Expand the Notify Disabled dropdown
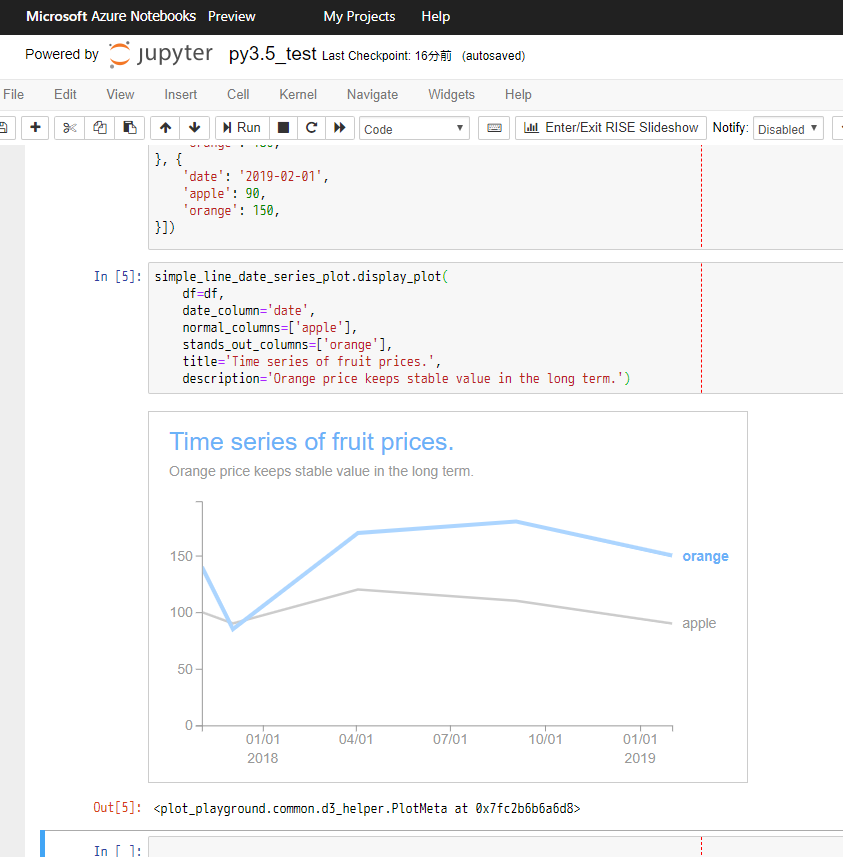843x857 pixels. (788, 129)
